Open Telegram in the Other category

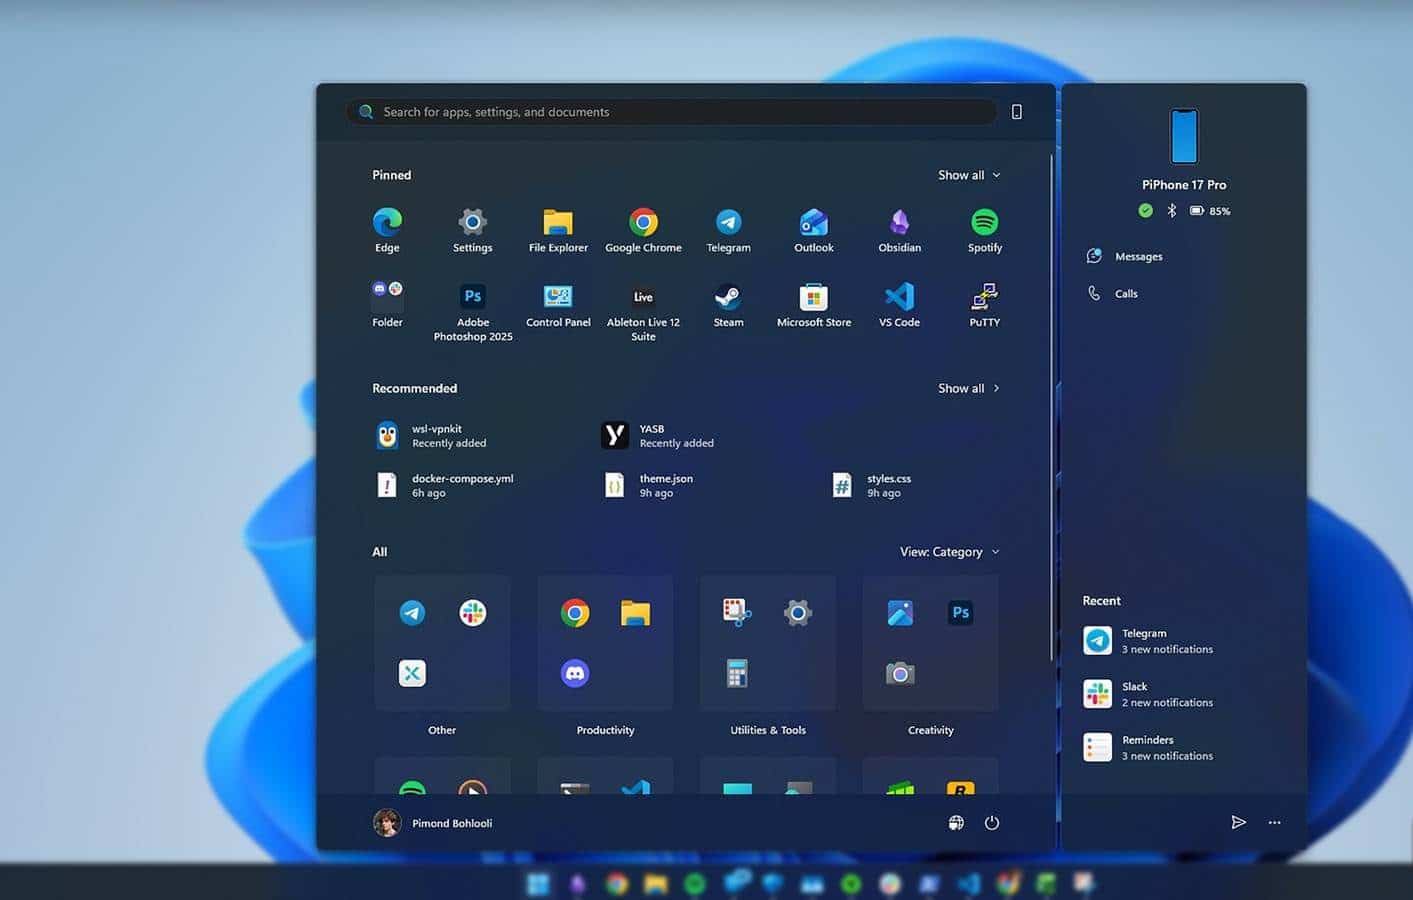(x=412, y=613)
